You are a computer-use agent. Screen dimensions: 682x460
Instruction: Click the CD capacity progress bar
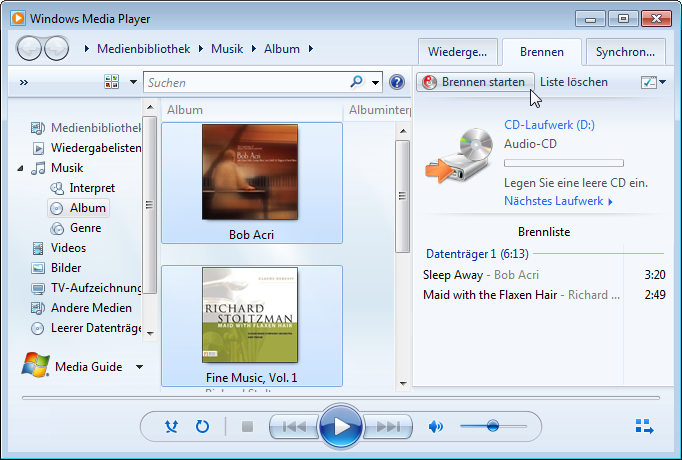click(564, 163)
